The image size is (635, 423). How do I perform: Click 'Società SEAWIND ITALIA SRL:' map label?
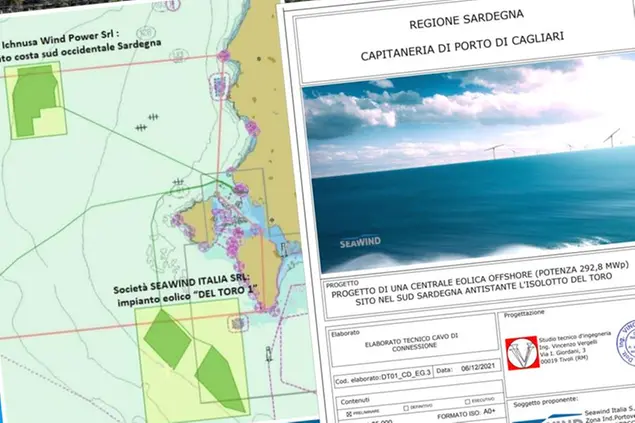181,283
